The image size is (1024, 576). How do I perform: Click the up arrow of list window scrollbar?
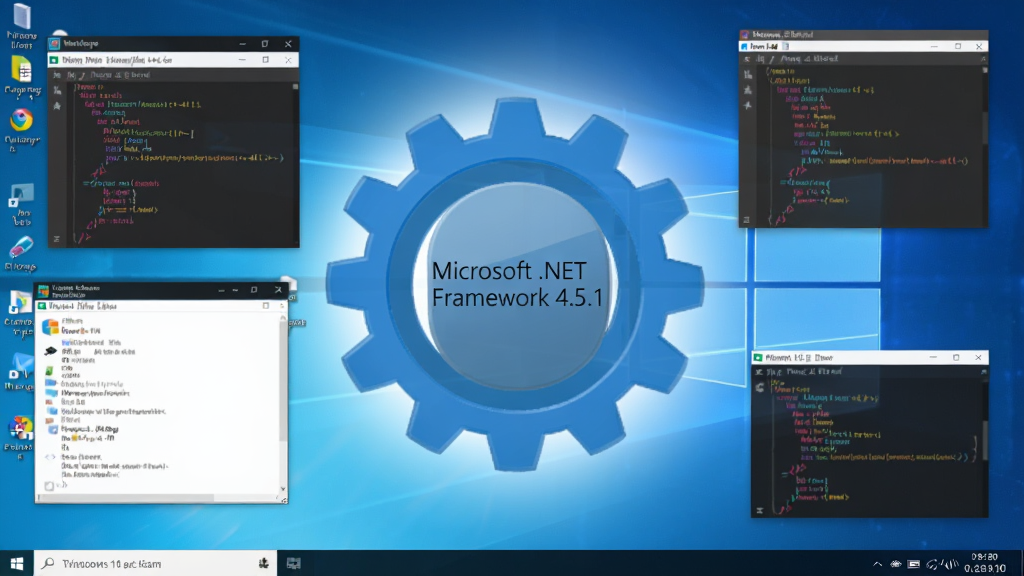click(283, 317)
